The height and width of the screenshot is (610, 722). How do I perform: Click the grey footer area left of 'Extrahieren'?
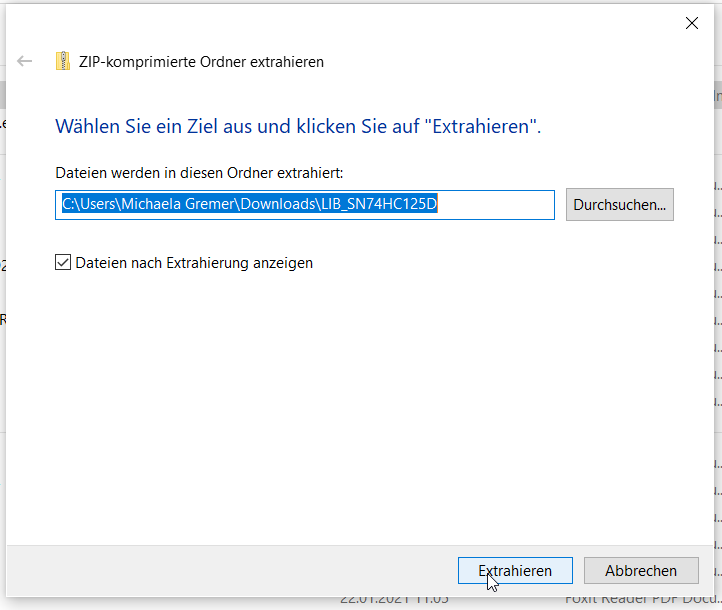pyautogui.click(x=230, y=571)
